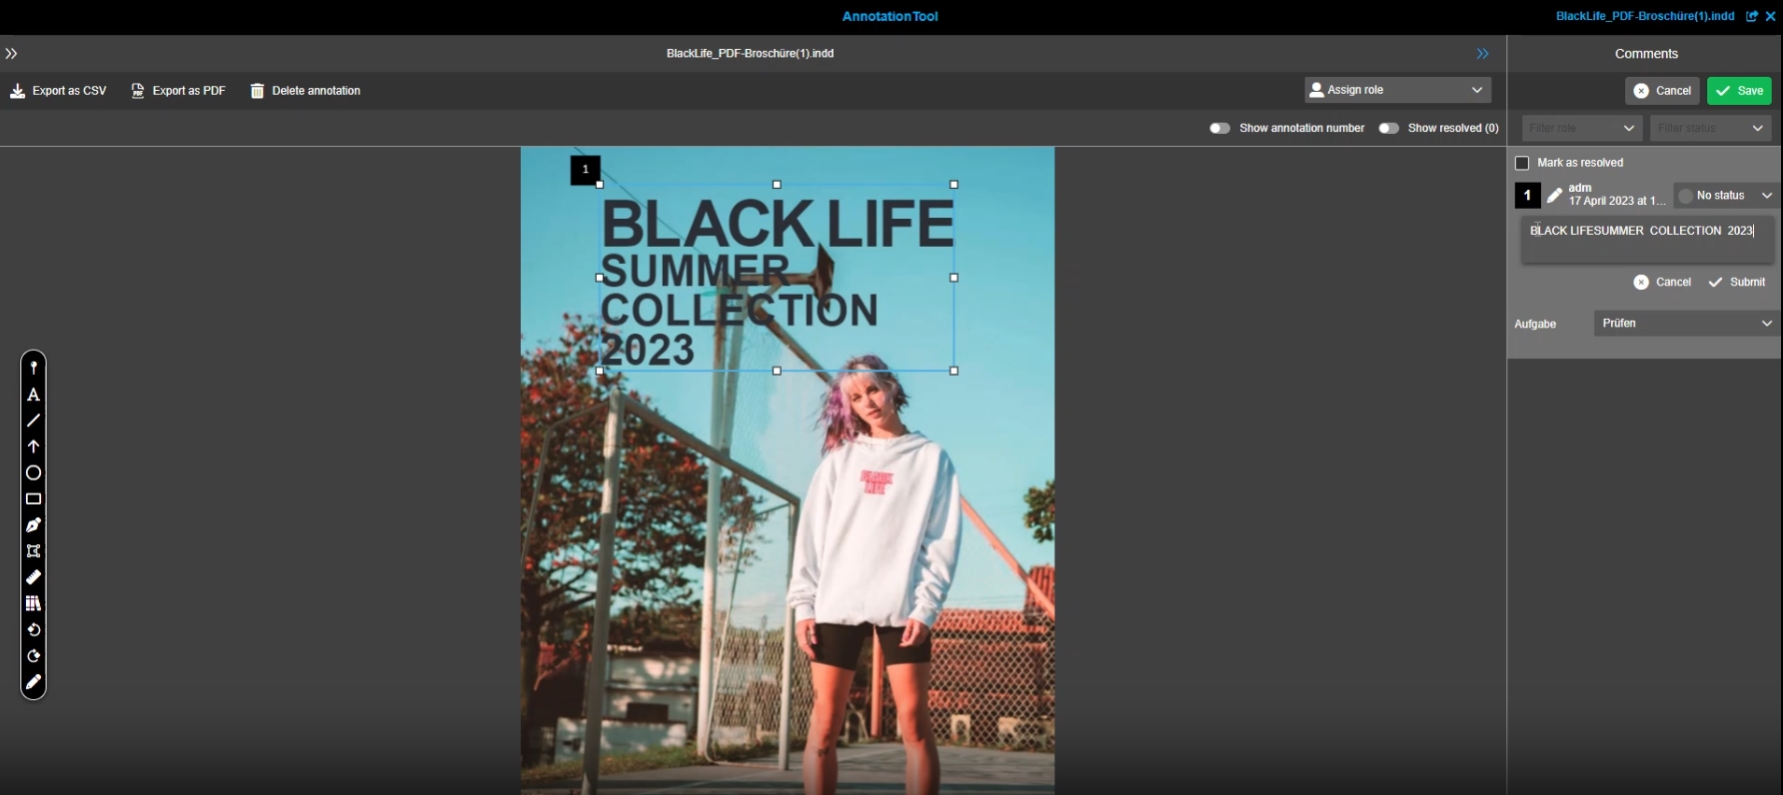Enable the Show resolved switch
Screen dimensions: 1783x795
pyautogui.click(x=1388, y=128)
